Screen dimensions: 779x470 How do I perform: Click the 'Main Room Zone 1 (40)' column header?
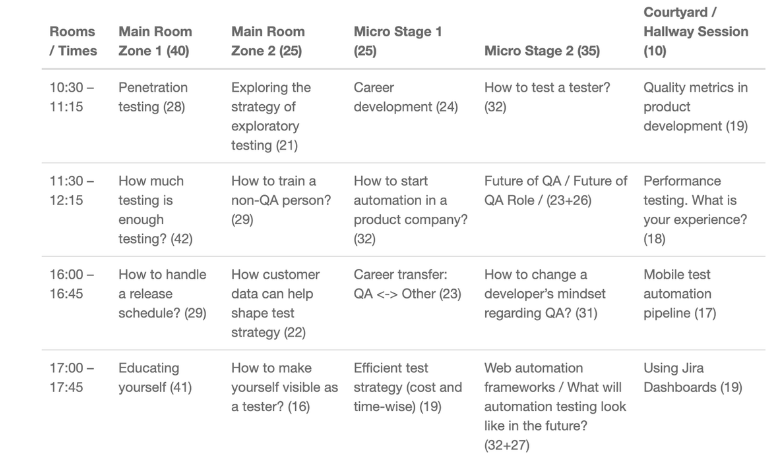155,41
